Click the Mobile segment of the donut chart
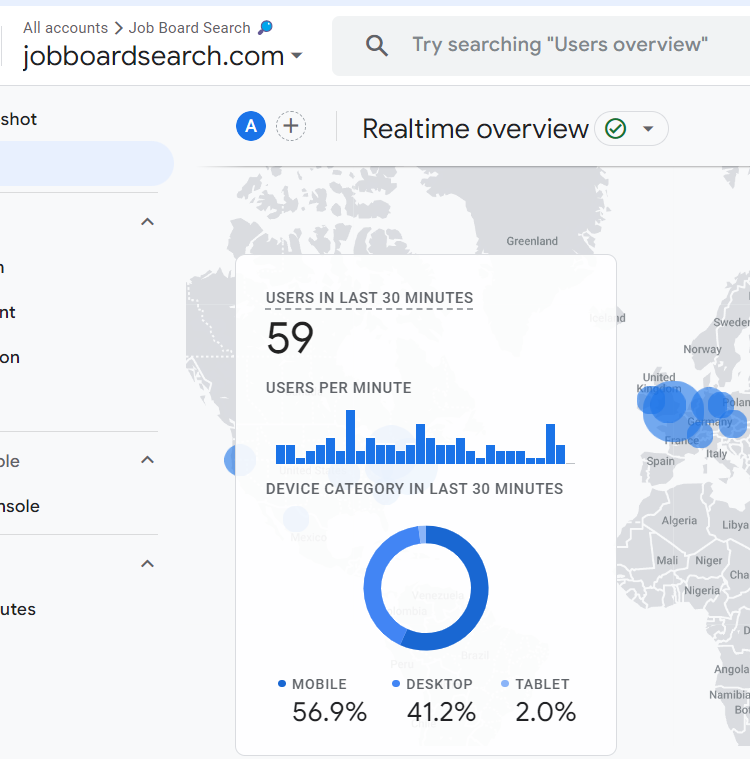This screenshot has width=750, height=759. click(x=477, y=595)
